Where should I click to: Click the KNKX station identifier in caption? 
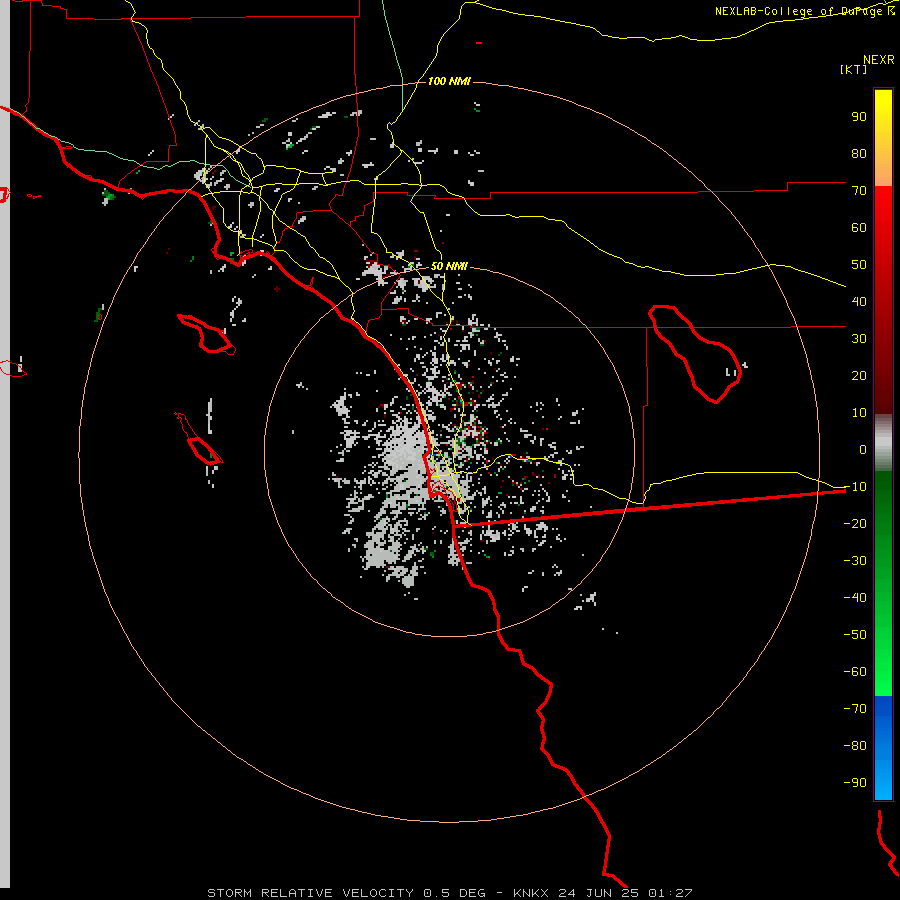pyautogui.click(x=530, y=893)
